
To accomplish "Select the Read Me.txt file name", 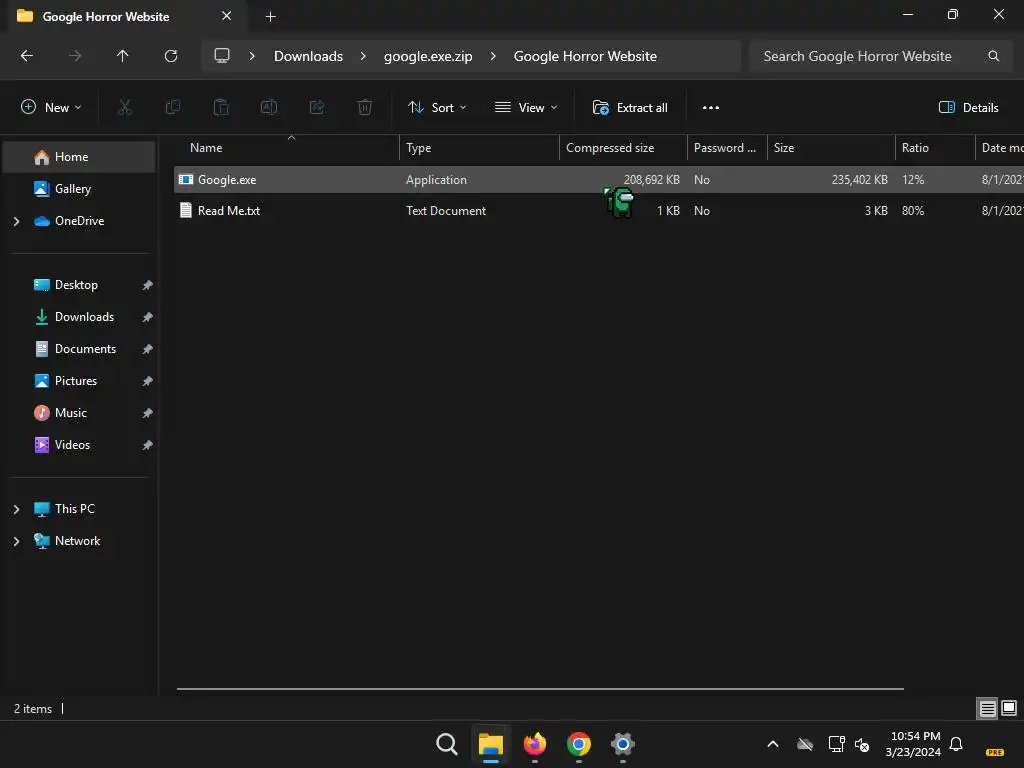I will [229, 210].
